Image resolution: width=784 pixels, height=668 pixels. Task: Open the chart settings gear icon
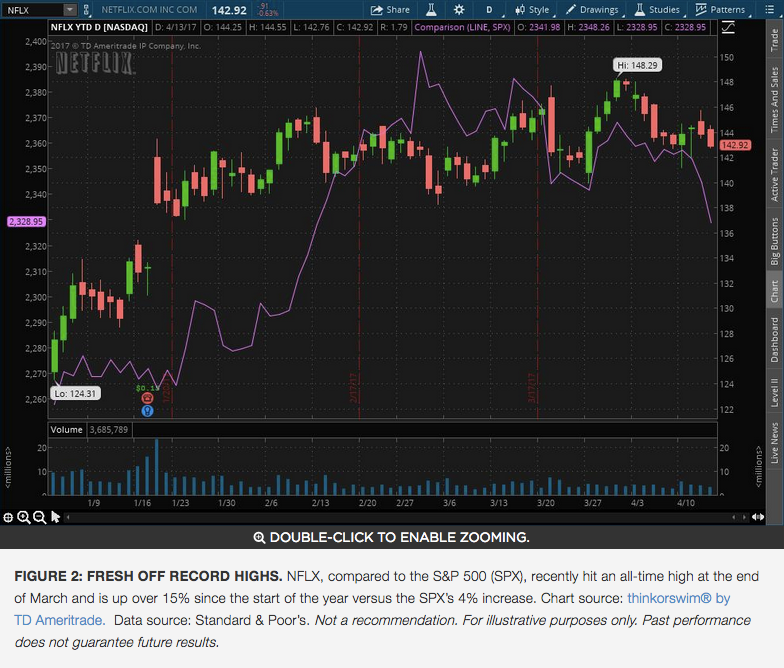coord(458,10)
